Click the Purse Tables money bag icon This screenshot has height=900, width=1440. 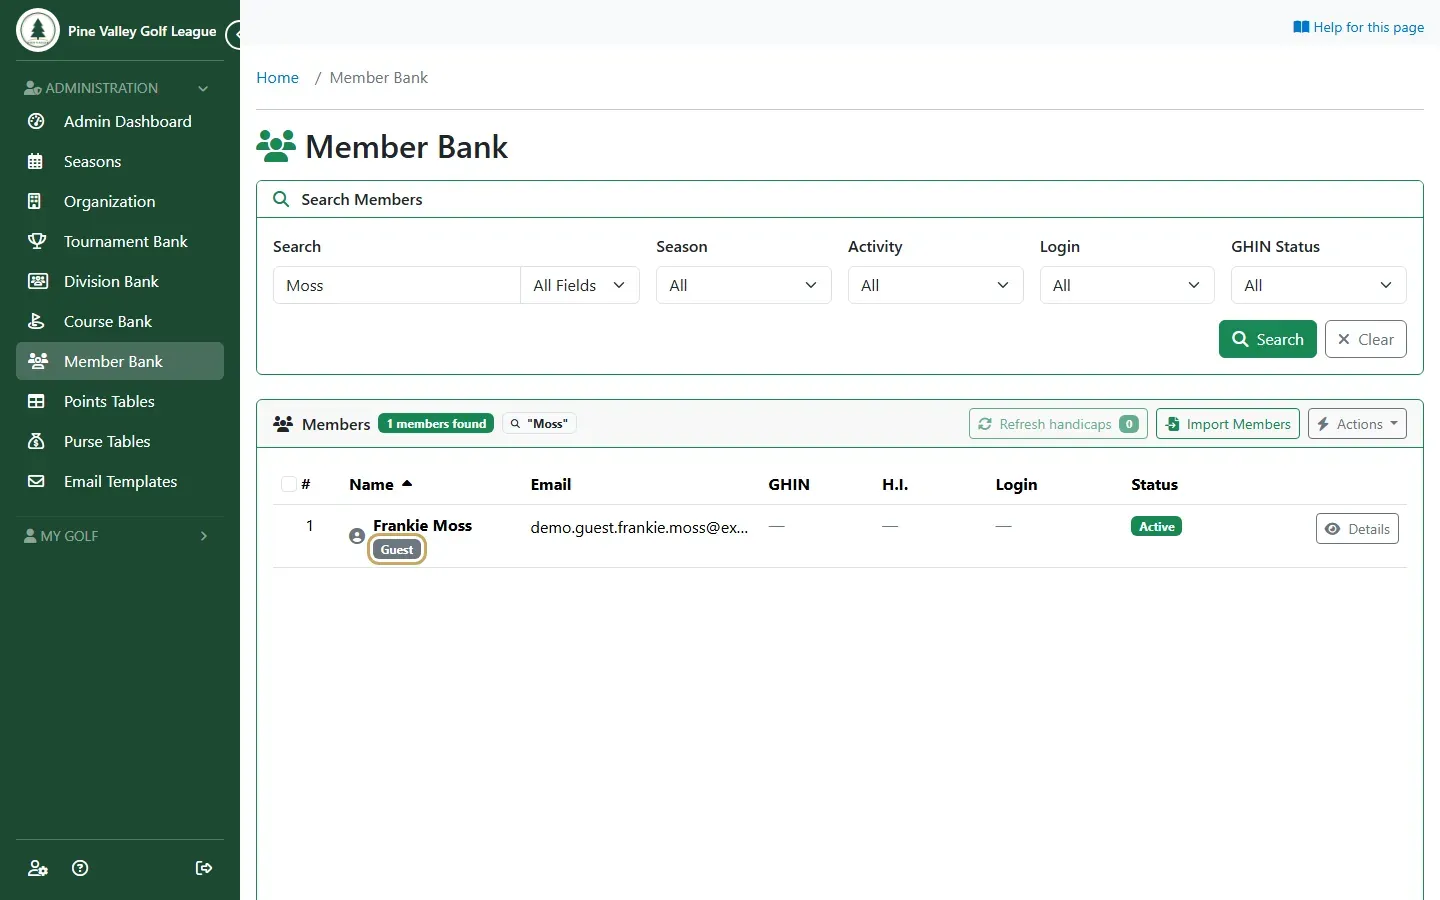[x=36, y=441]
